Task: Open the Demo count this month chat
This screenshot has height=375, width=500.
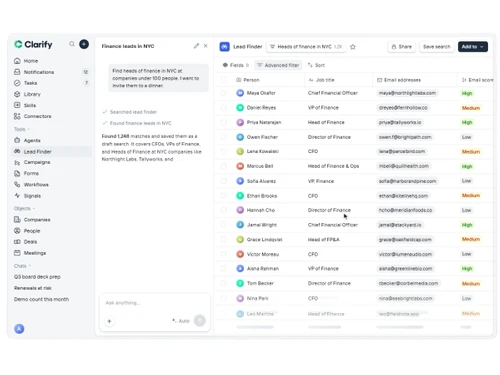Action: [41, 299]
